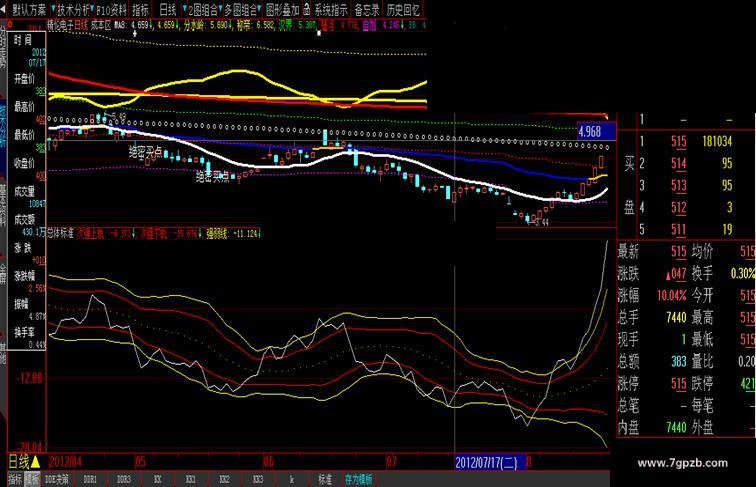Click buy level 2 price 514
756x487 pixels.
pyautogui.click(x=678, y=163)
